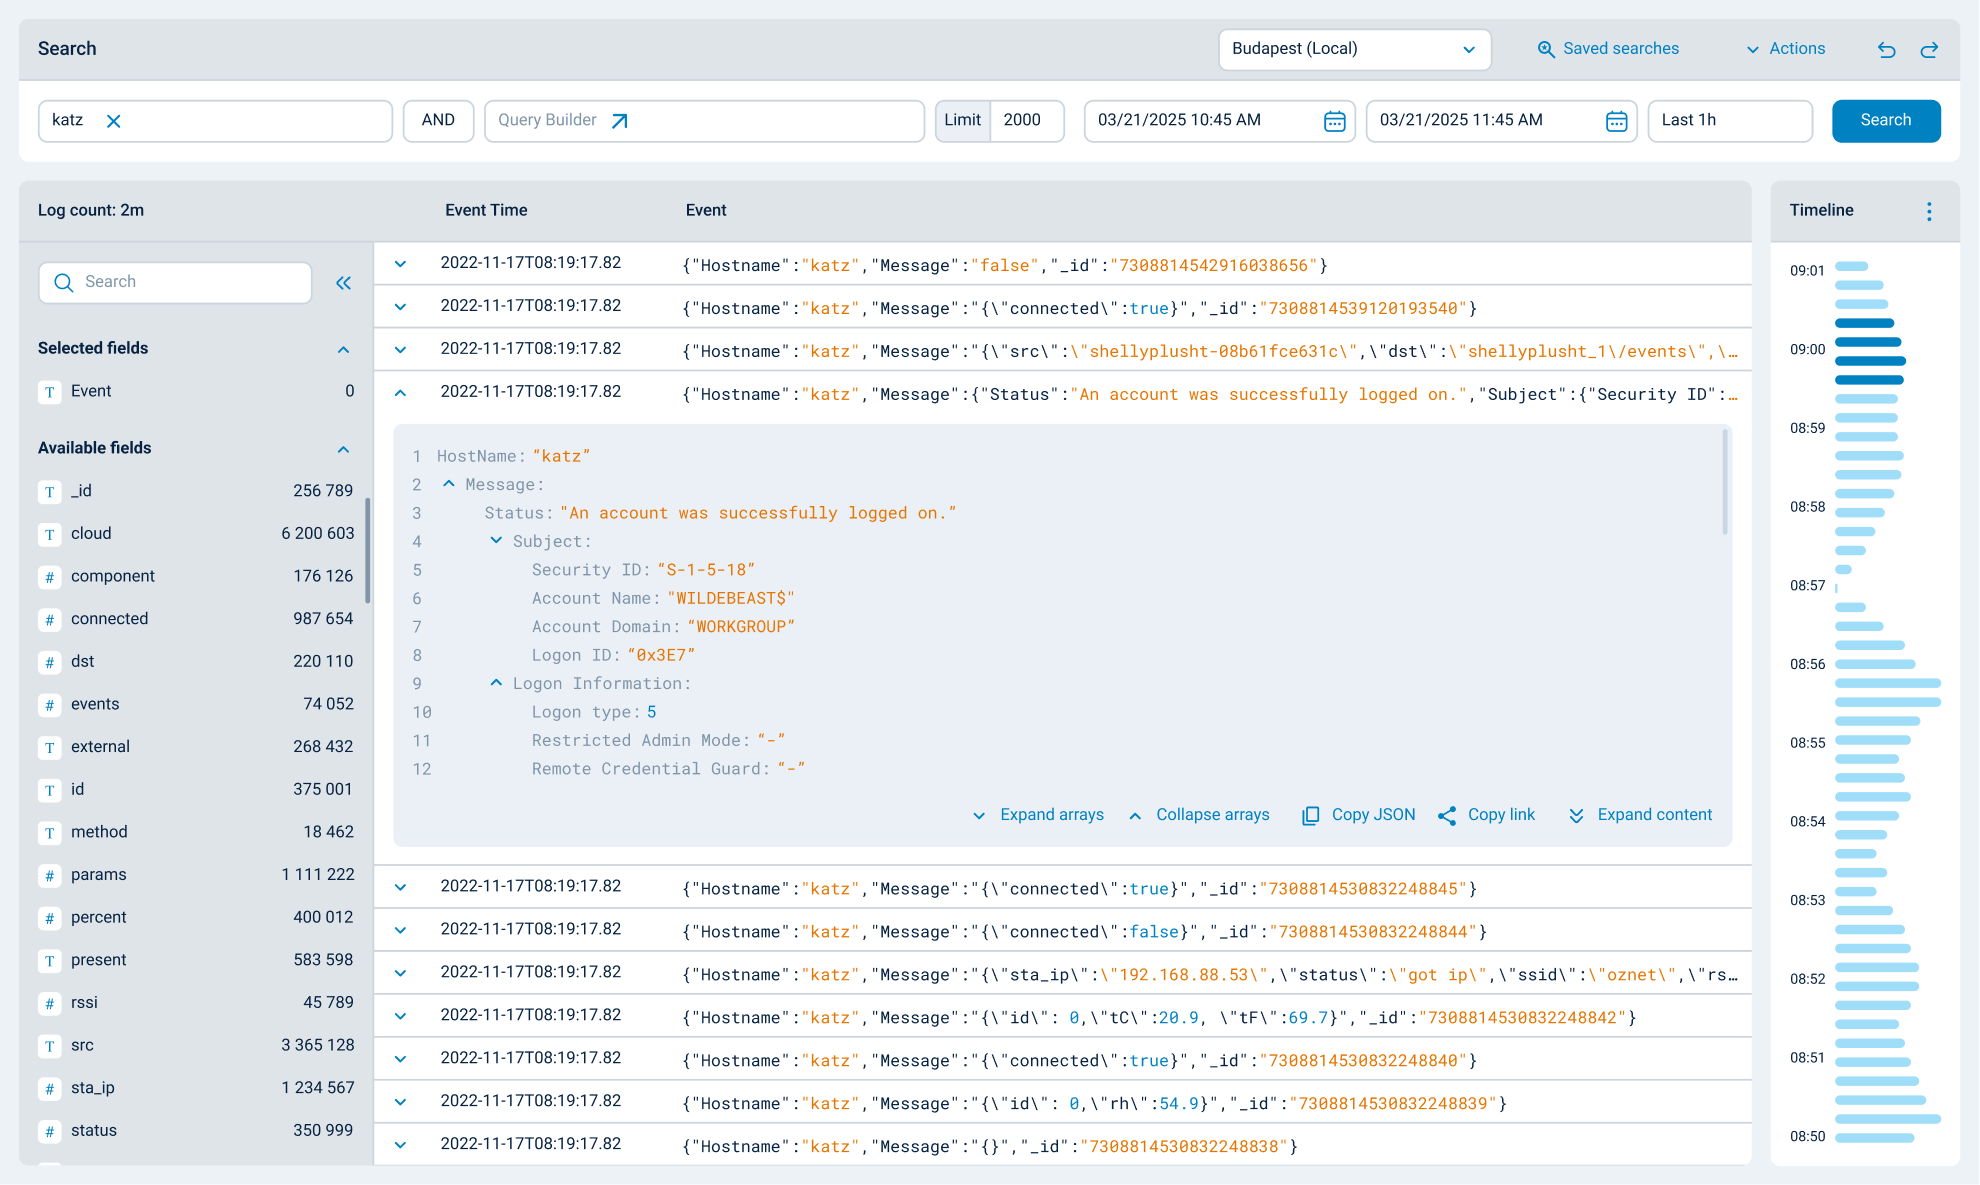Click the rssi field type icon
The width and height of the screenshot is (1980, 1185).
coord(49,1003)
